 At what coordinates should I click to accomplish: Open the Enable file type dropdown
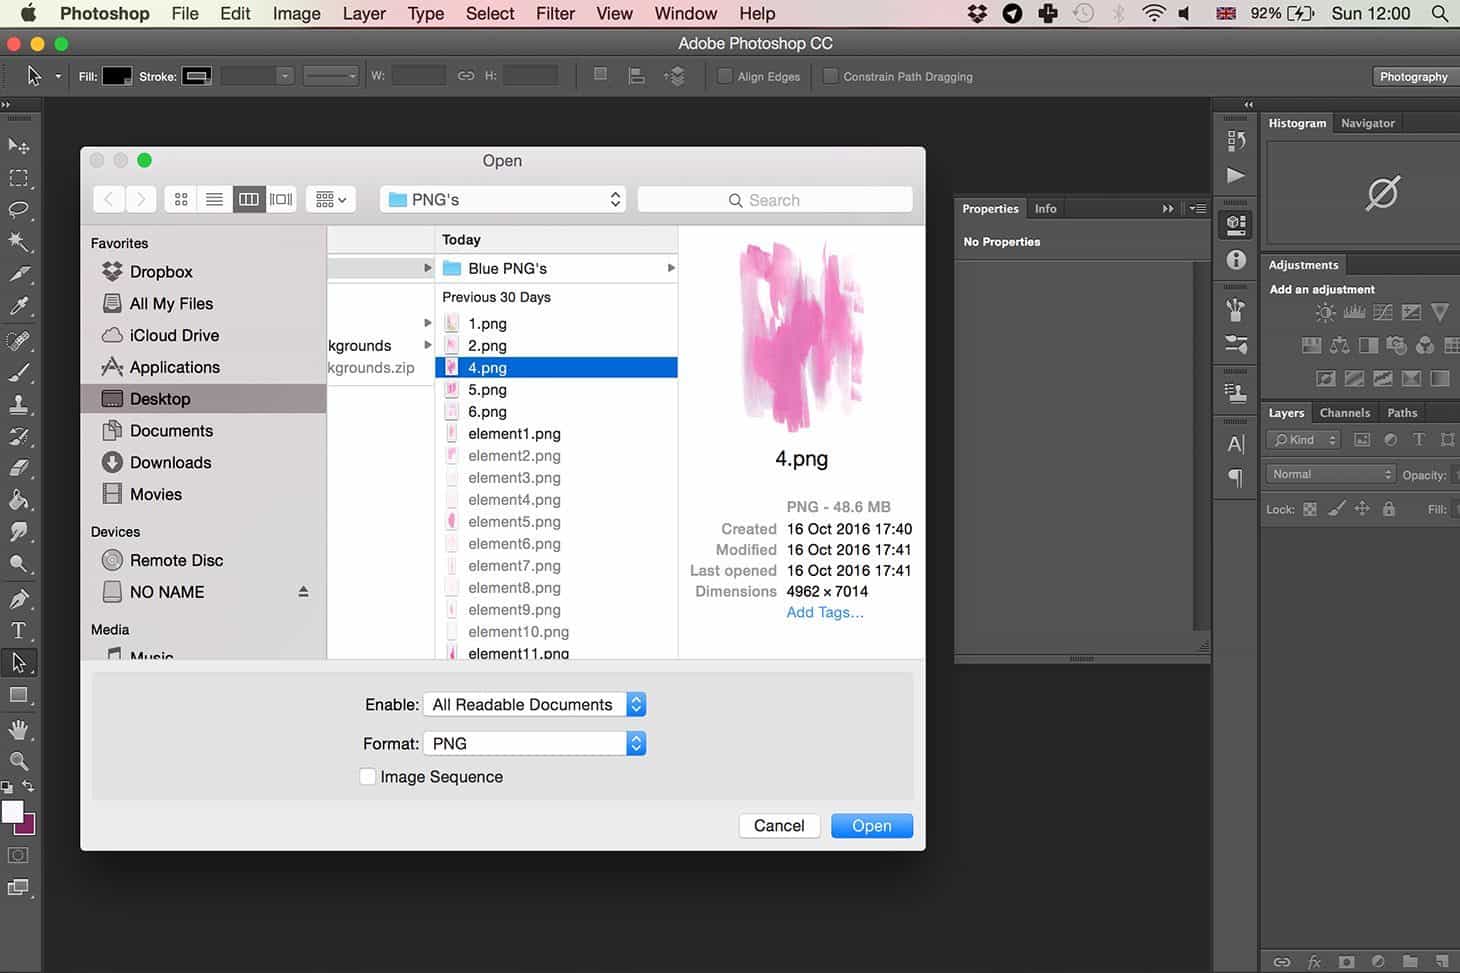[534, 705]
